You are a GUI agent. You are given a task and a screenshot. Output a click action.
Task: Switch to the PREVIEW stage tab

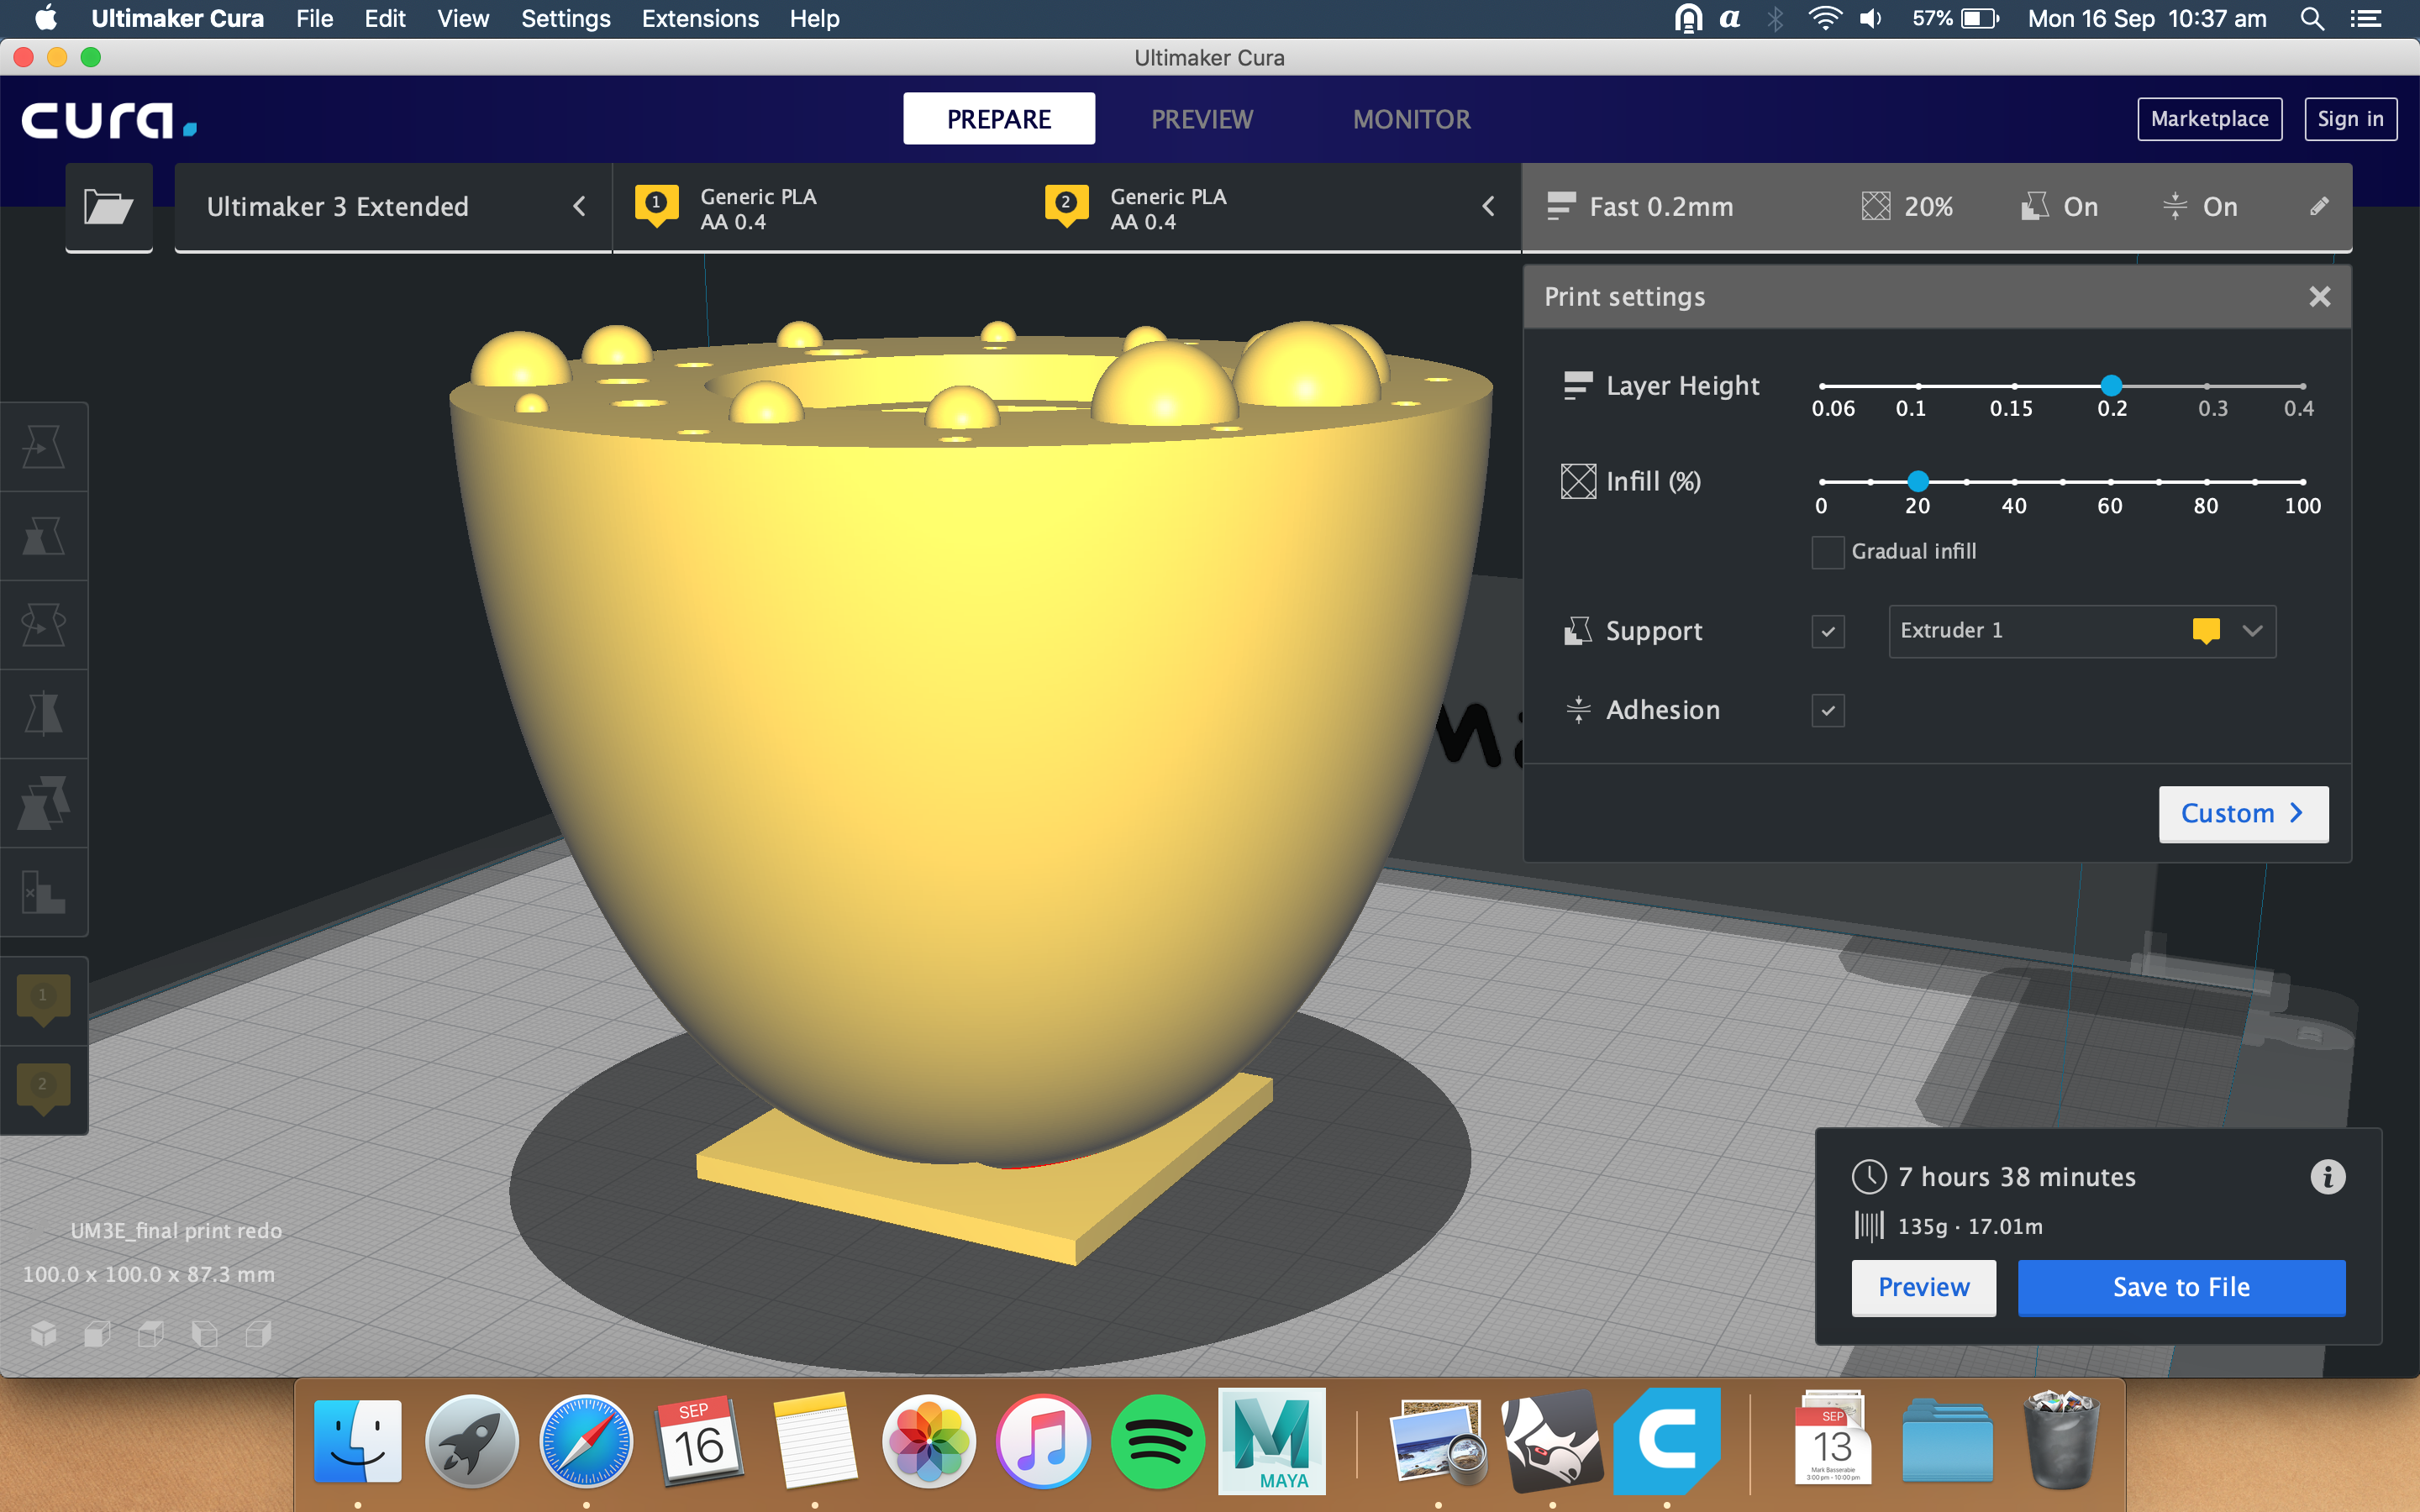[1201, 119]
